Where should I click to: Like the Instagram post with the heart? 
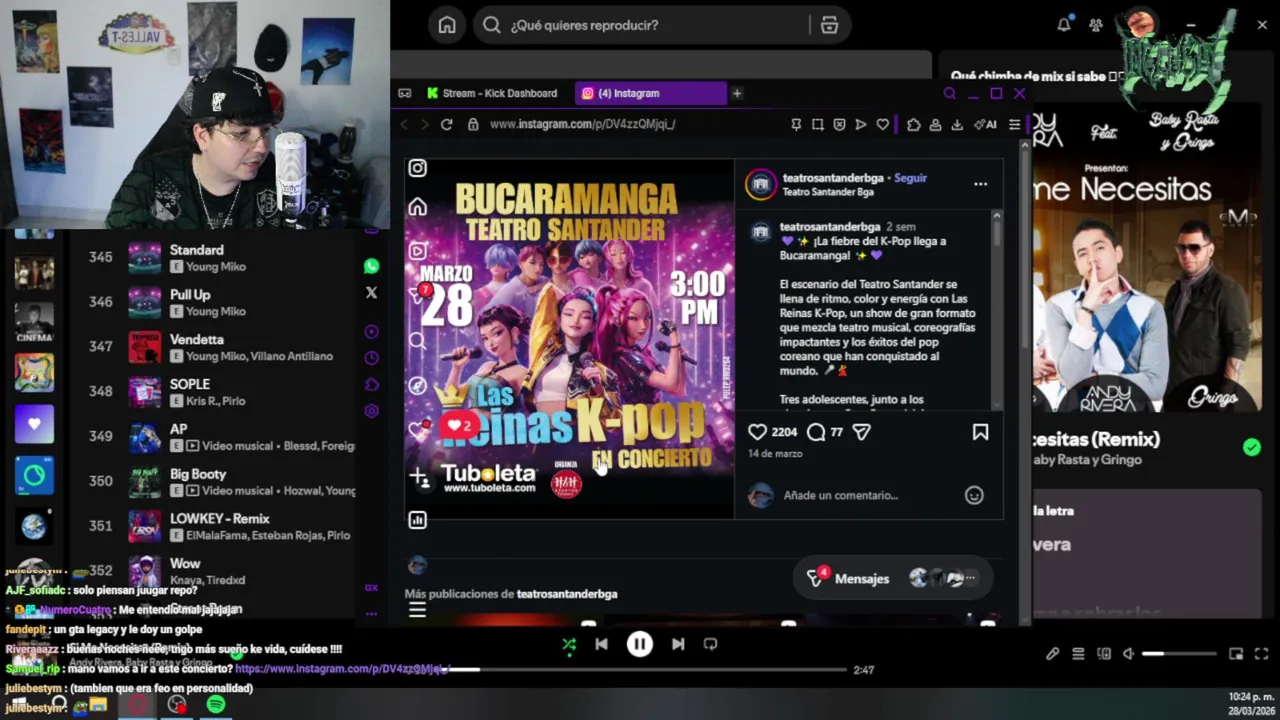[x=758, y=432]
